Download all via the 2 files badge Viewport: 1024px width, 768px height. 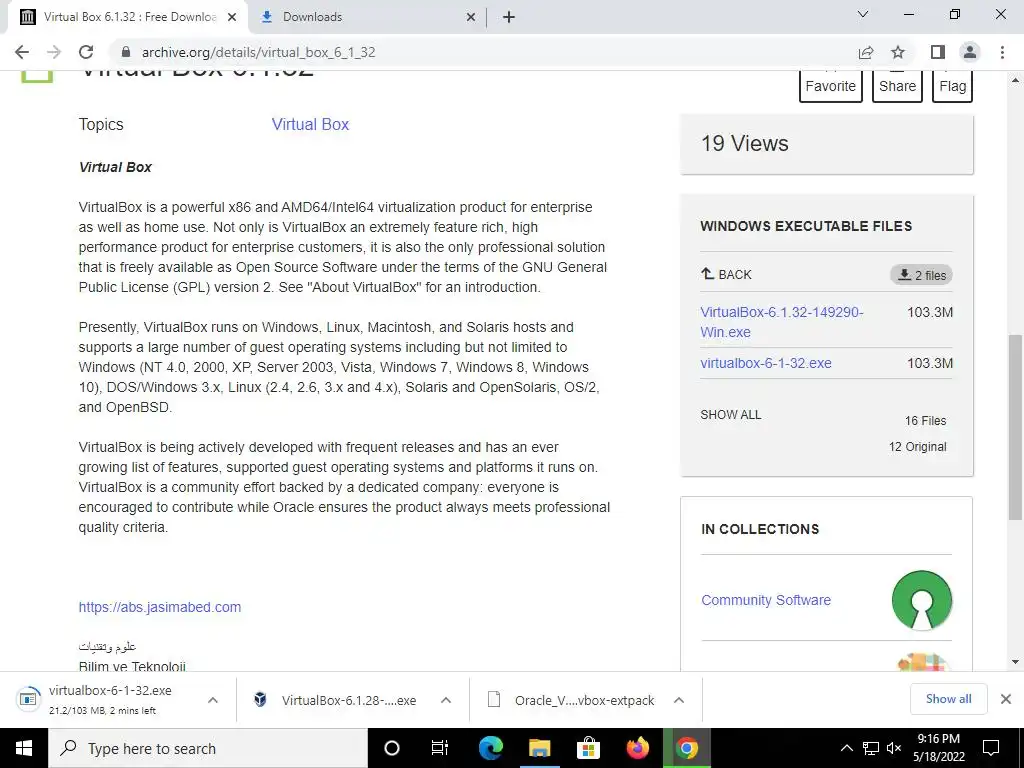point(921,275)
